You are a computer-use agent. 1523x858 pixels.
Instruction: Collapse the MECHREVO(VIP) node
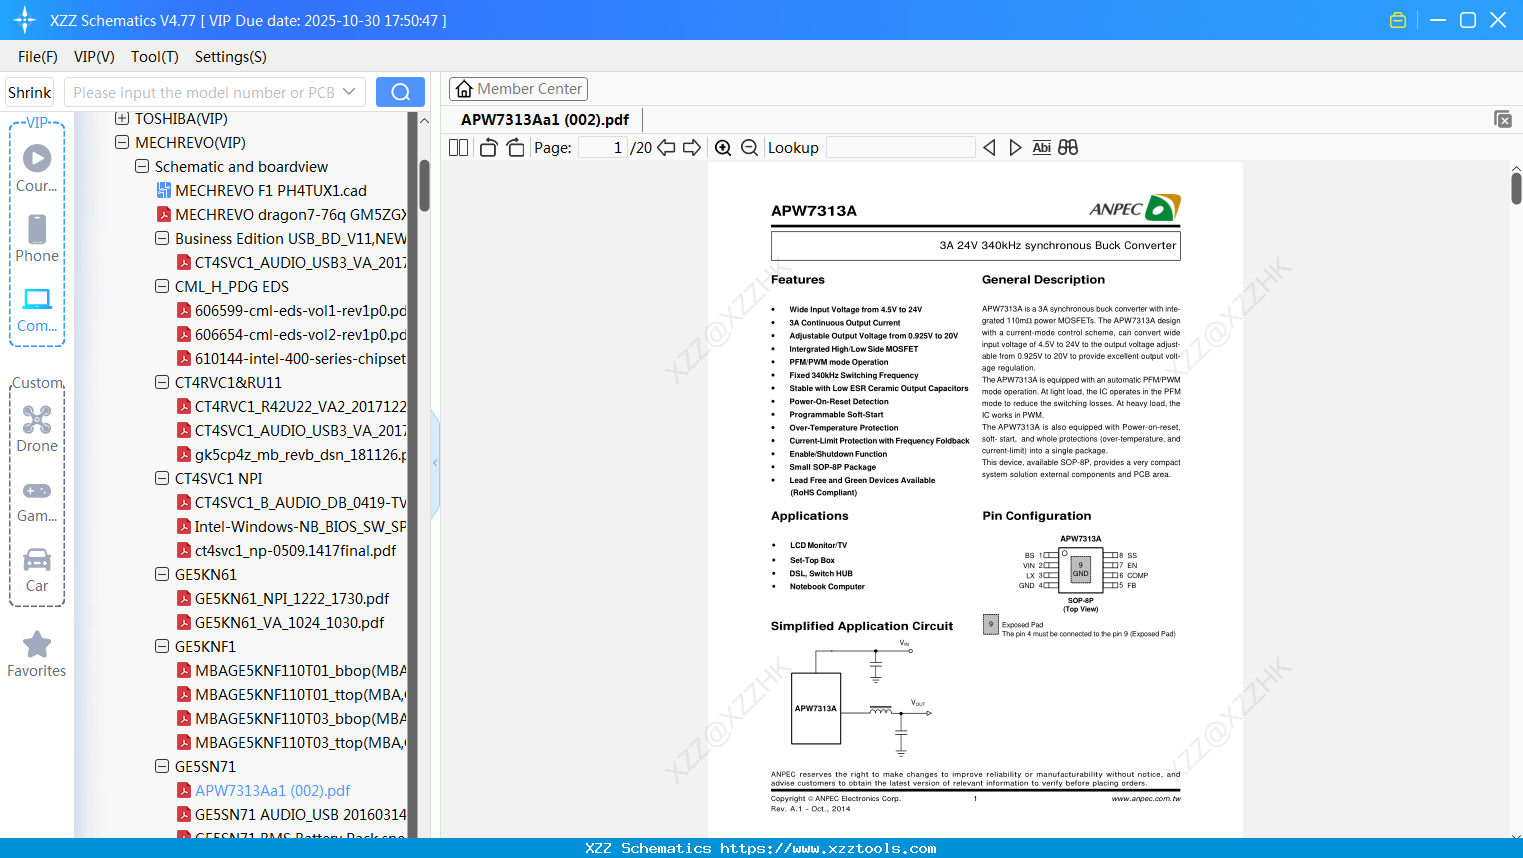pyautogui.click(x=122, y=142)
